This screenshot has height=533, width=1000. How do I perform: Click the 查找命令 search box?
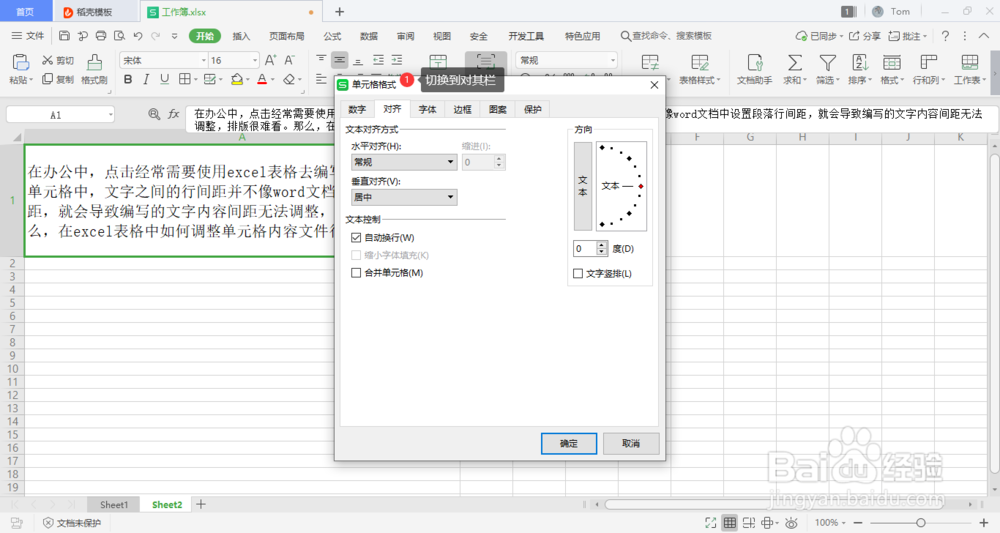[x=666, y=36]
